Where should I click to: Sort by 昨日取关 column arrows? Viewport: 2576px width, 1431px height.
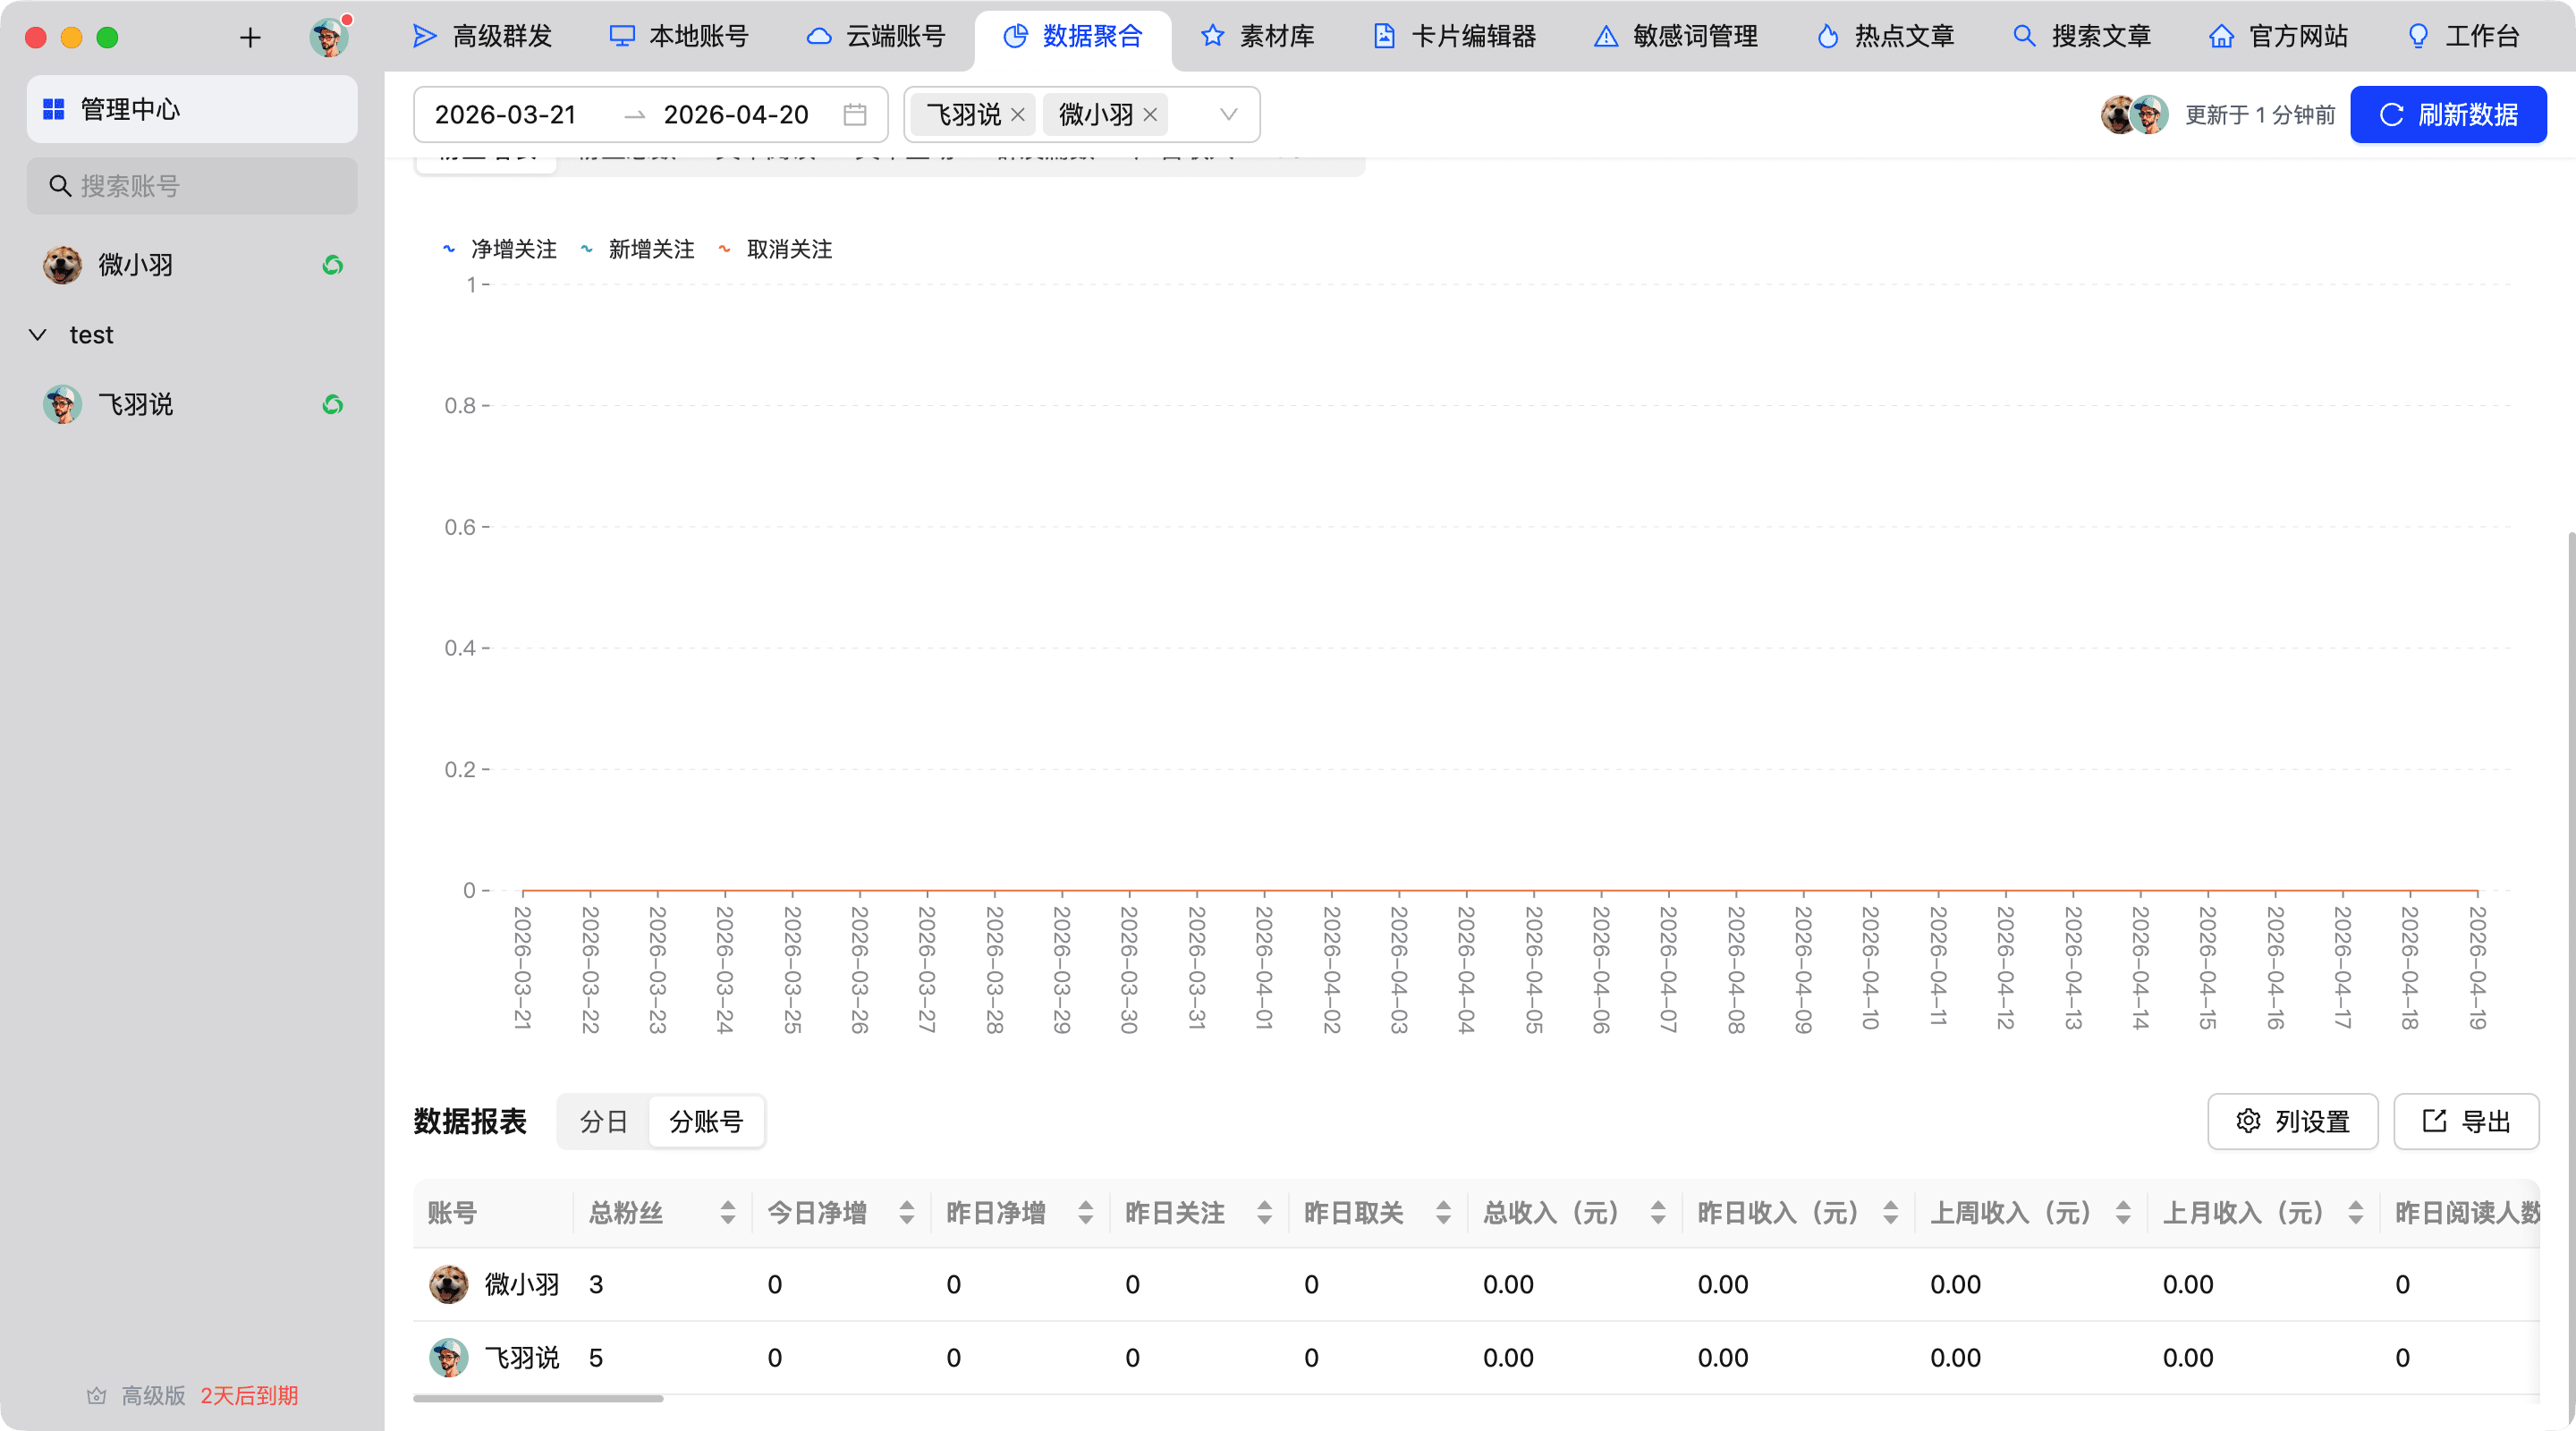click(x=1442, y=1213)
